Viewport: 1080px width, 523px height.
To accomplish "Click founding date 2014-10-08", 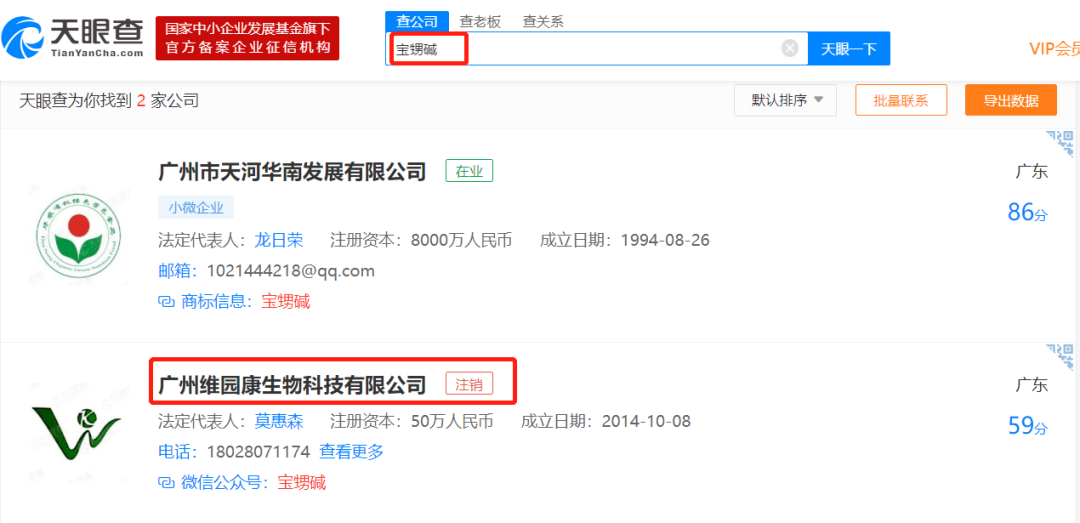I will [646, 421].
